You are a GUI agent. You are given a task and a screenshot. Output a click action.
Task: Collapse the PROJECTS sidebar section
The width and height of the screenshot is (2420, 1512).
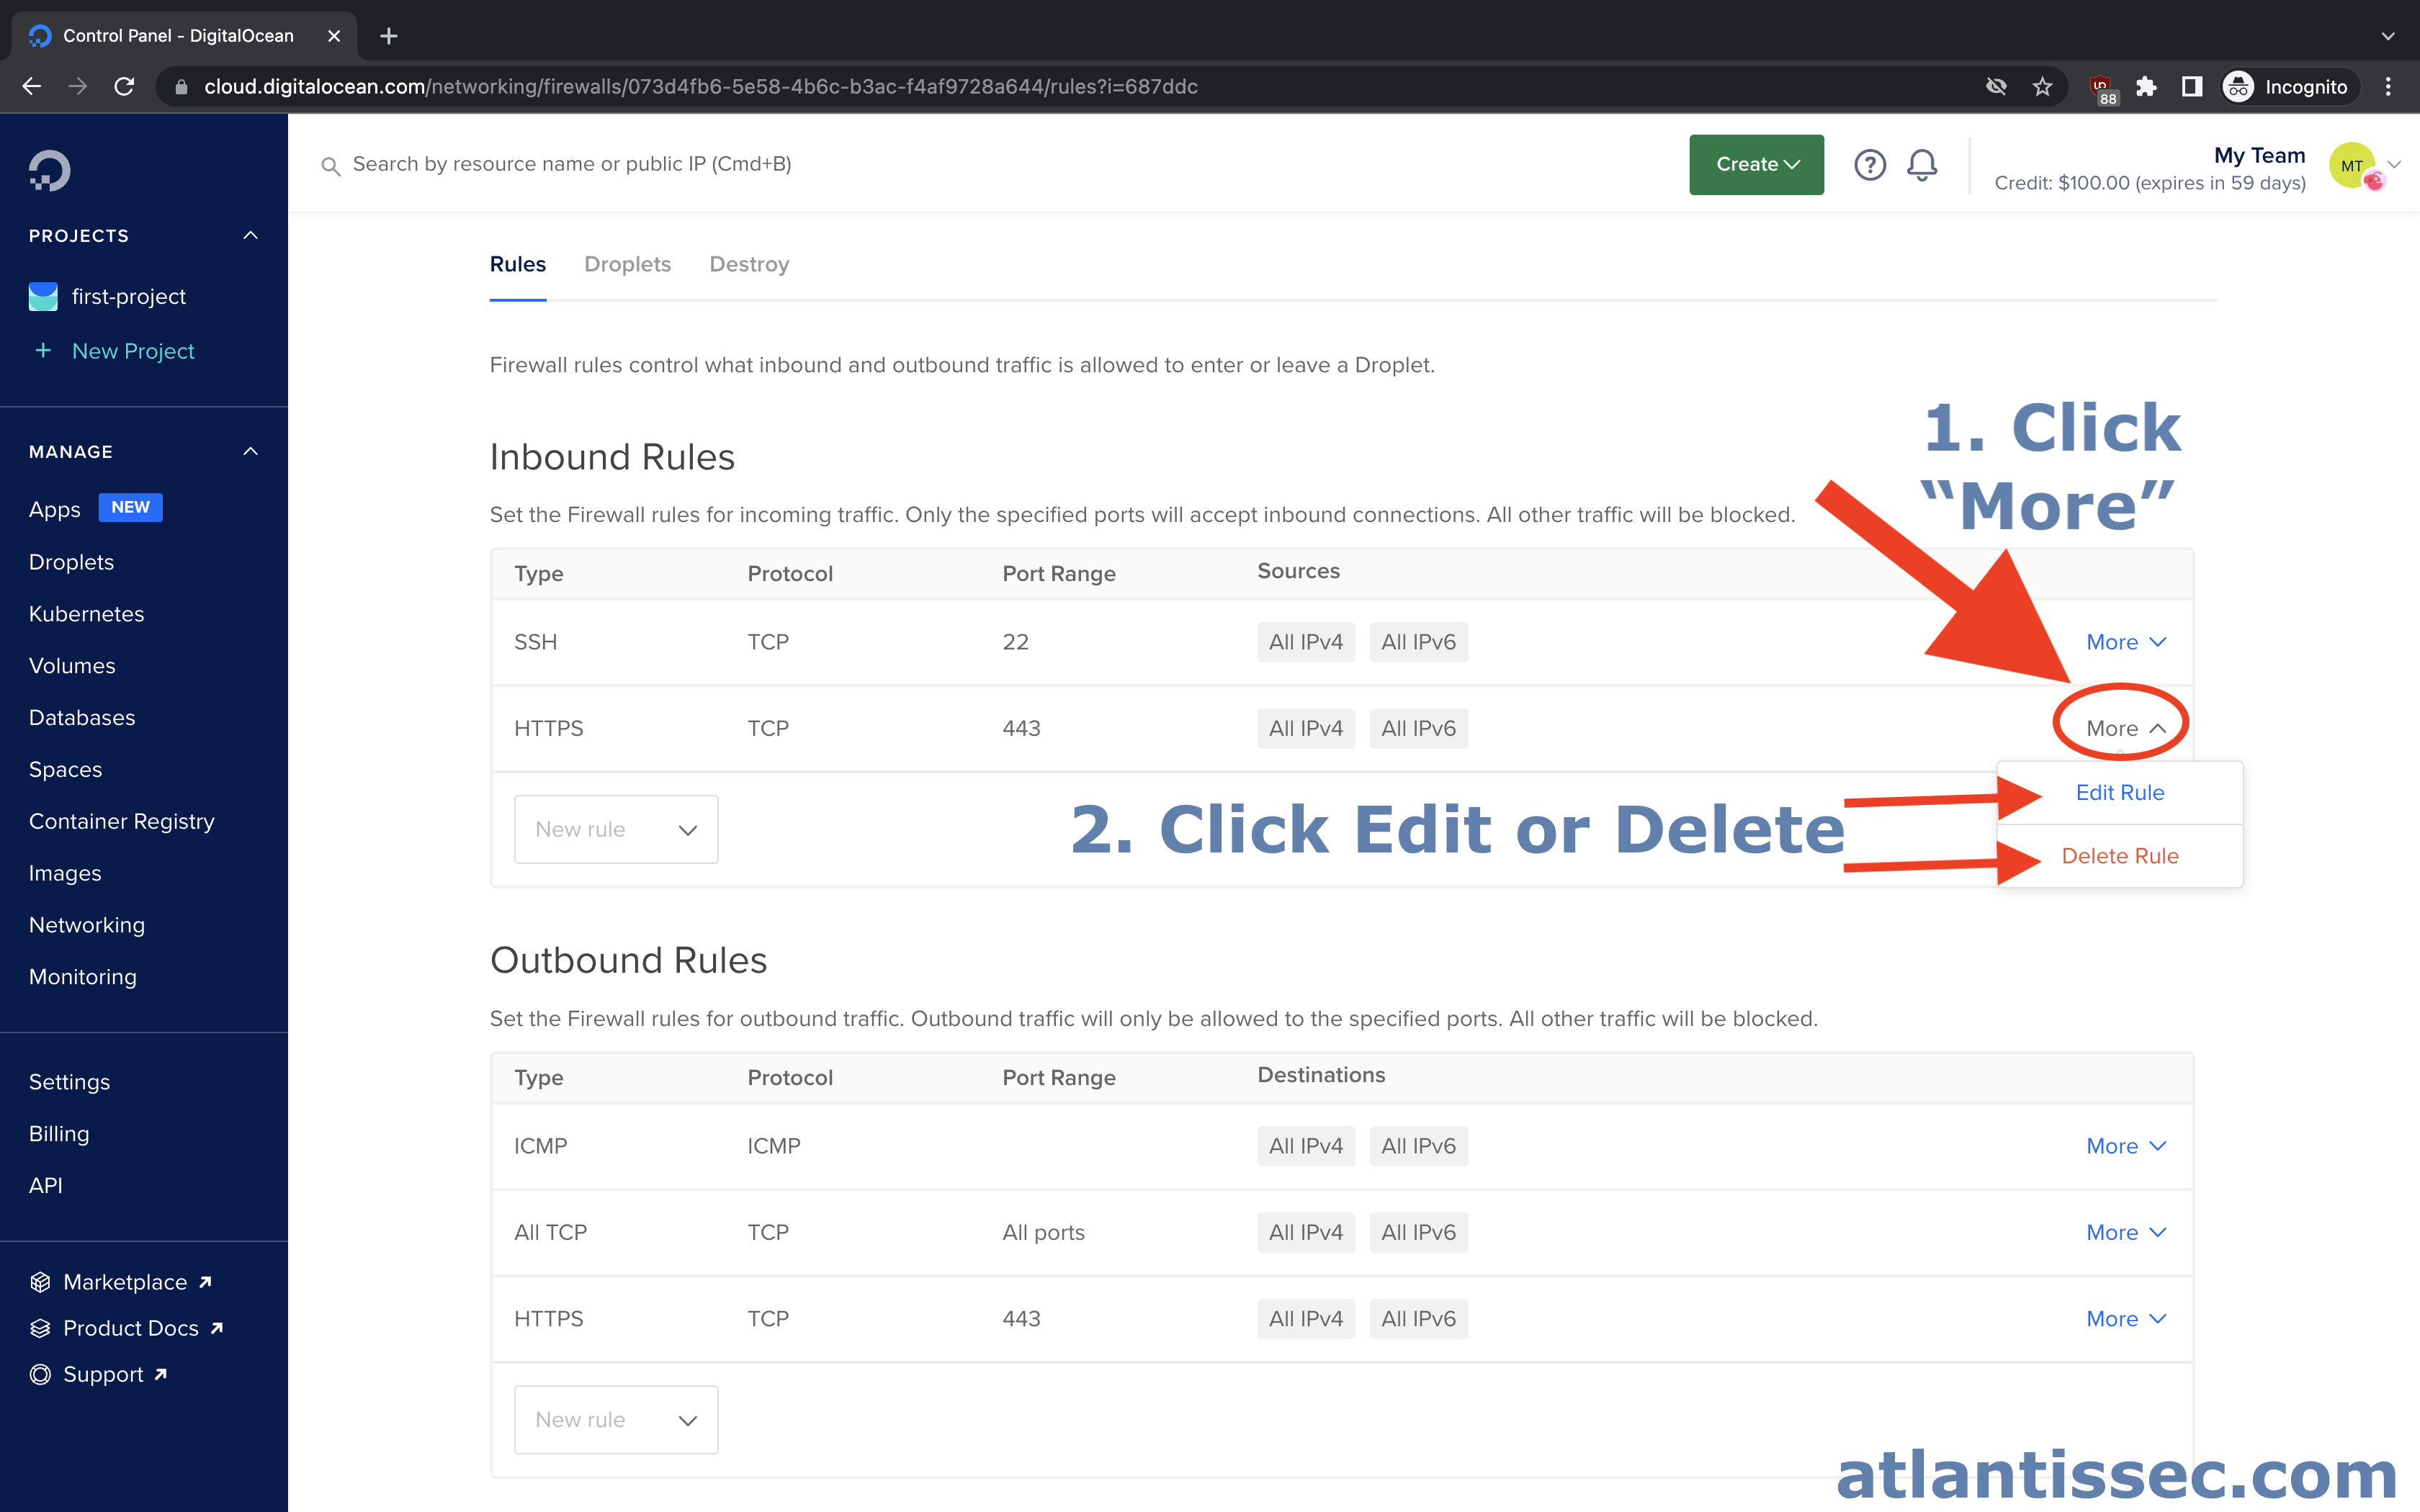[251, 235]
